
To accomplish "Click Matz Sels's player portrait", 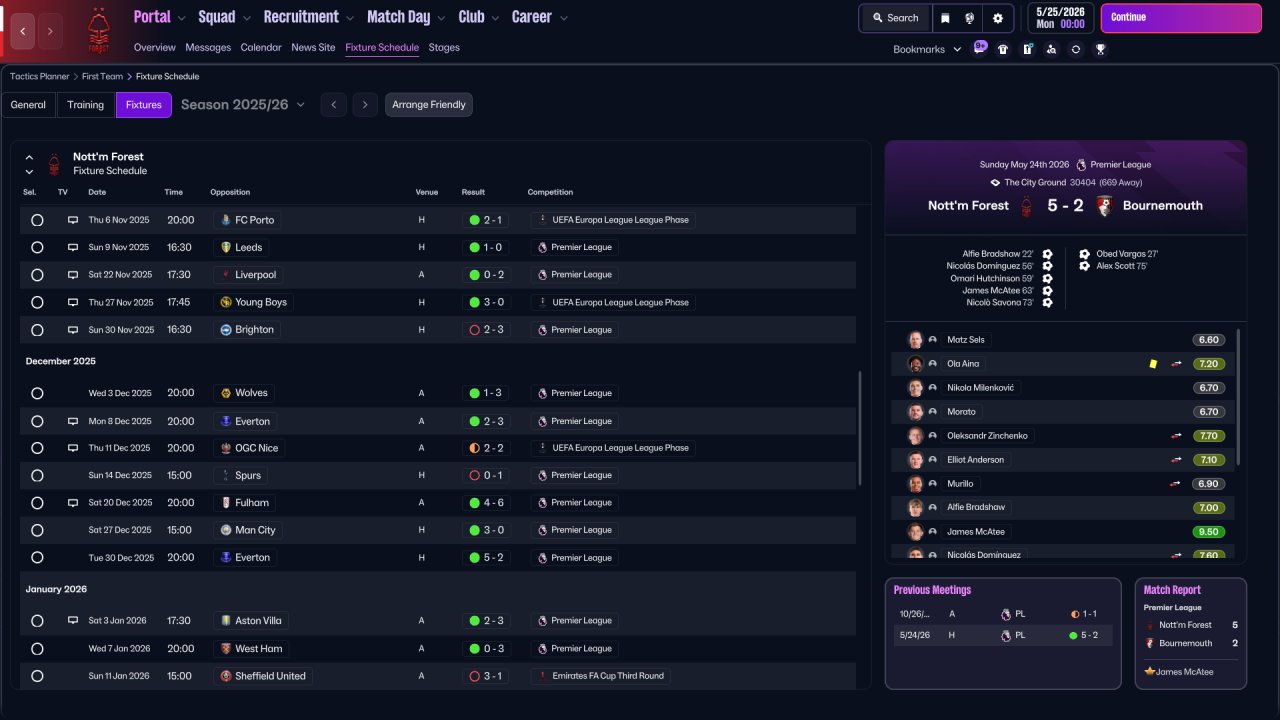I will click(x=914, y=340).
